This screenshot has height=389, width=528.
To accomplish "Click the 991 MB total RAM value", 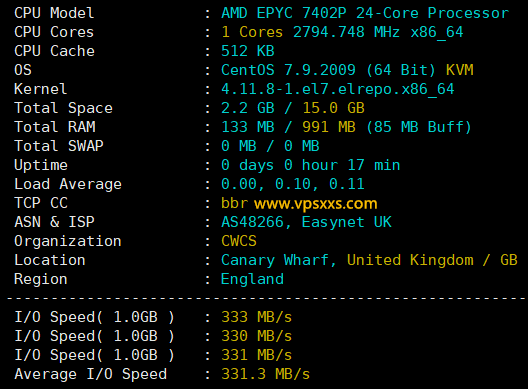I will tap(329, 127).
